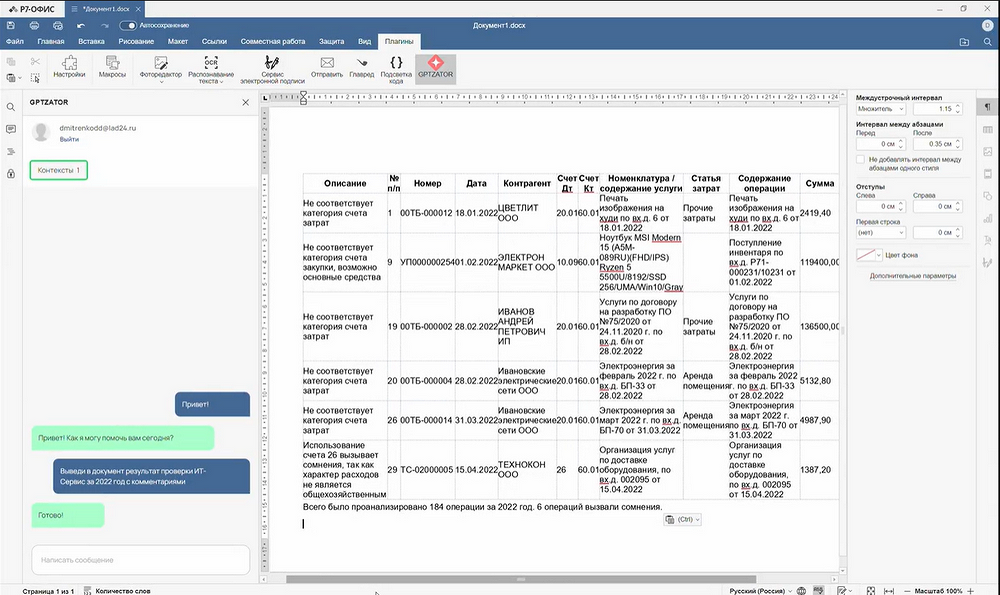Open chart settings in the right sidebar
This screenshot has width=1000, height=595.
[987, 218]
